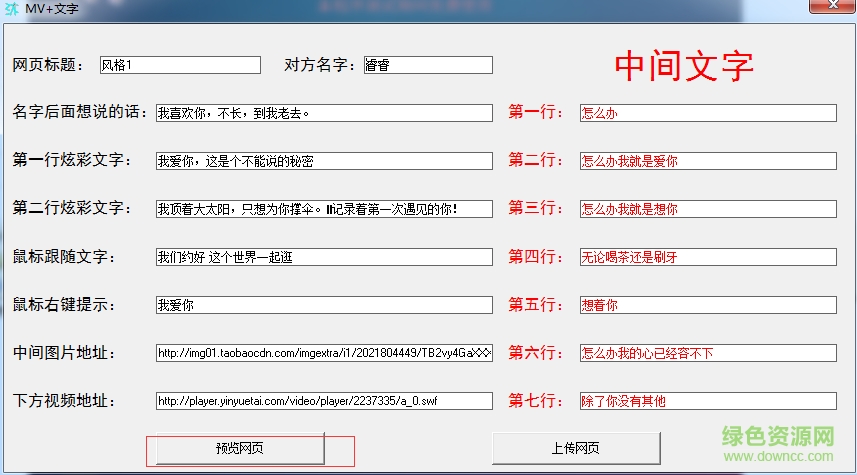Click the red 第一行 label
Screen dimensions: 857x475
click(535, 112)
